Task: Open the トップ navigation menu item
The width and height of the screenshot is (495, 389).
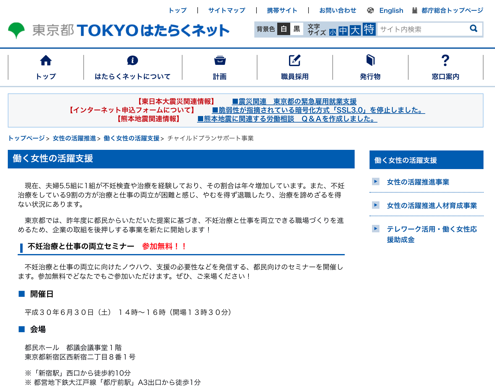Action: 46,68
